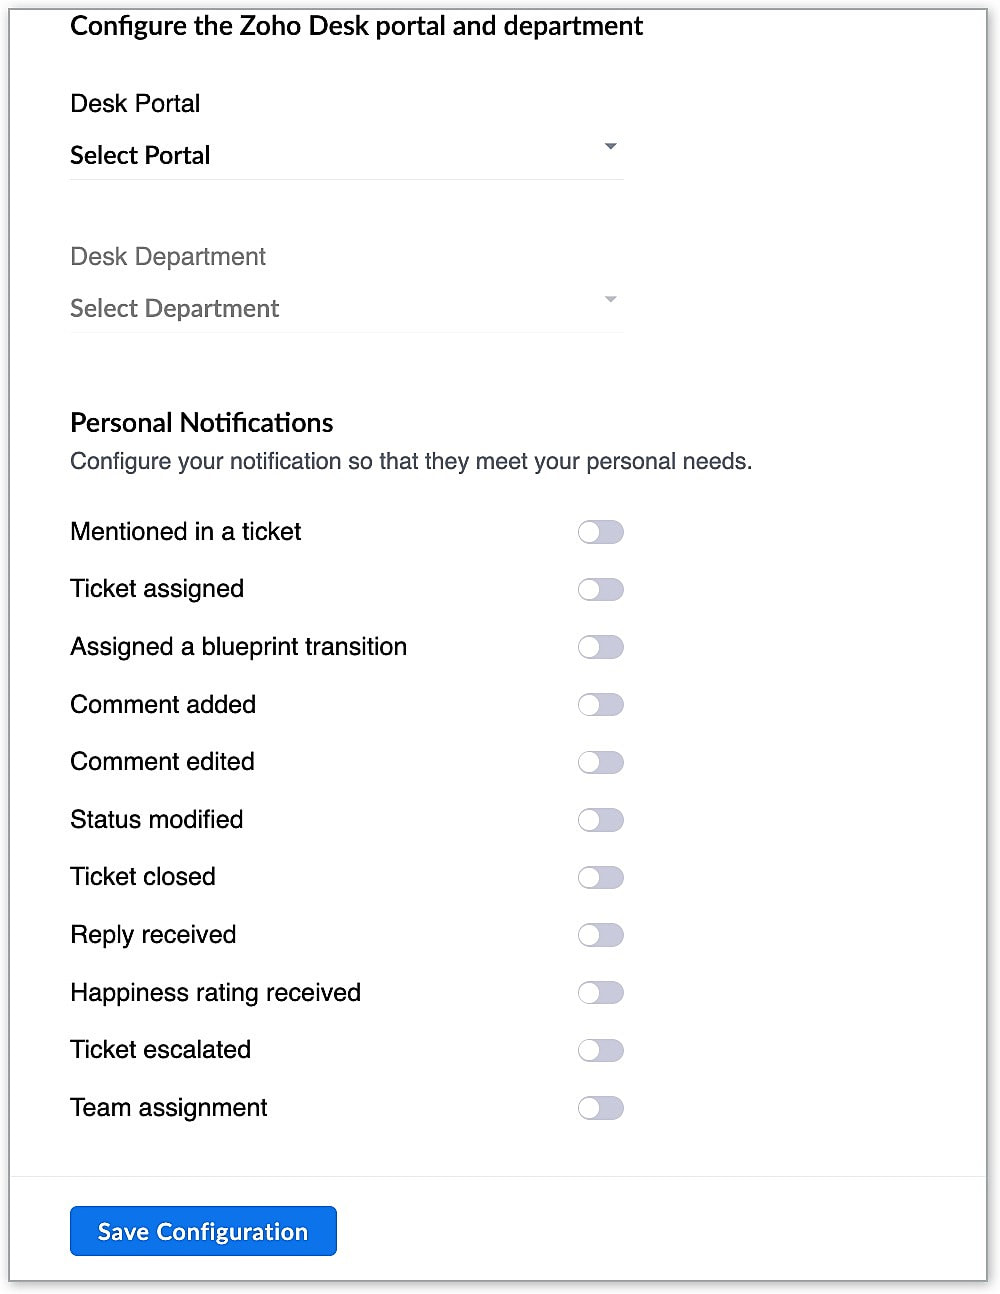Switch on Team assignment notification
The width and height of the screenshot is (1000, 1294).
click(600, 1108)
